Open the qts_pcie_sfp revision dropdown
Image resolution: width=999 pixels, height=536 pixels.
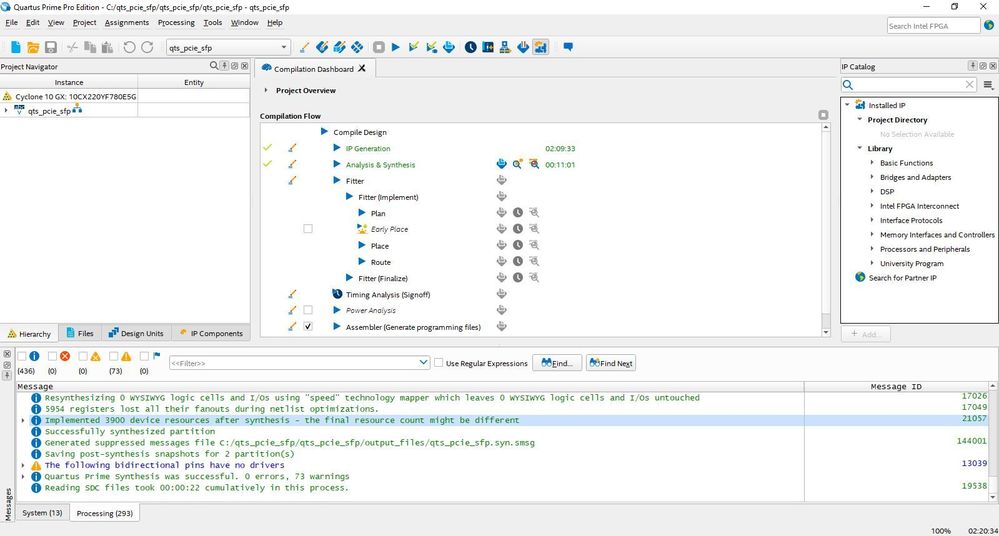click(x=284, y=47)
